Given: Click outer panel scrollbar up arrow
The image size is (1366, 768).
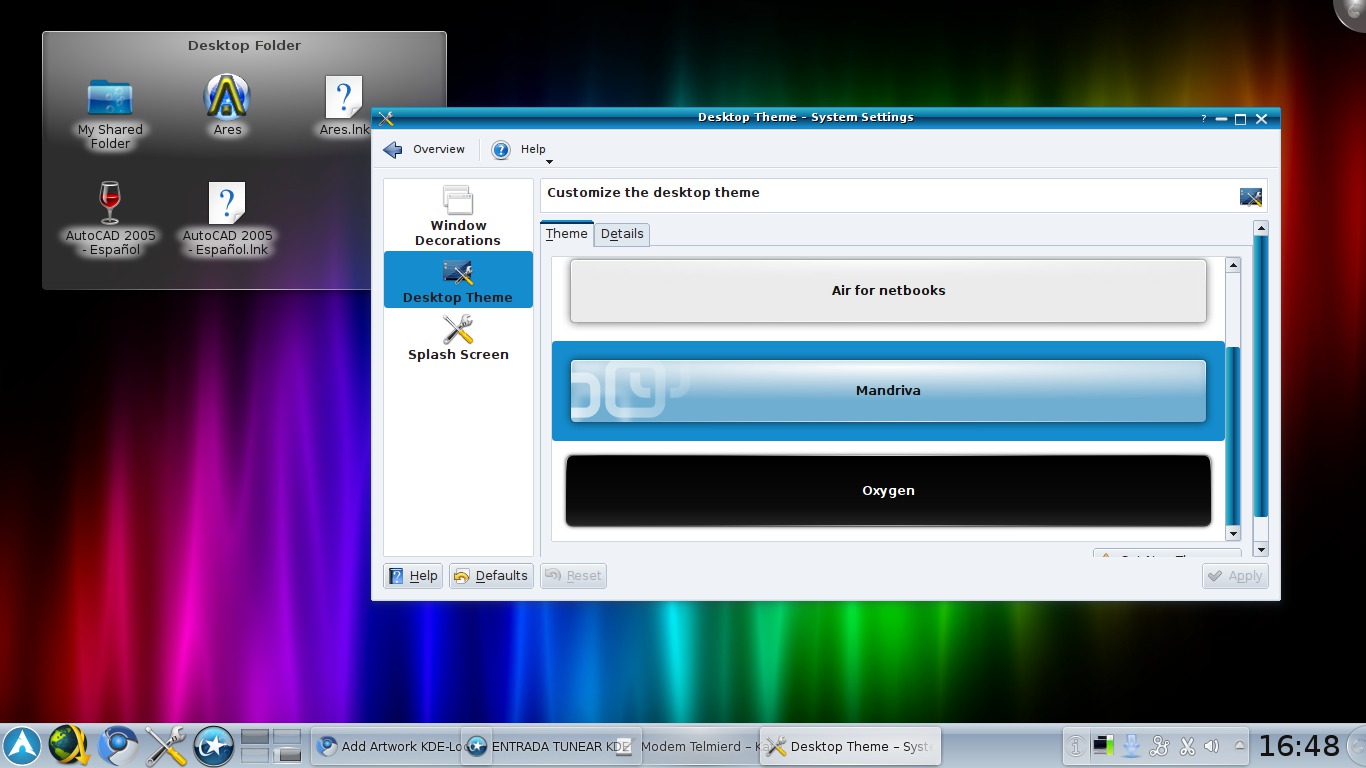Looking at the screenshot, I should coord(1261,228).
